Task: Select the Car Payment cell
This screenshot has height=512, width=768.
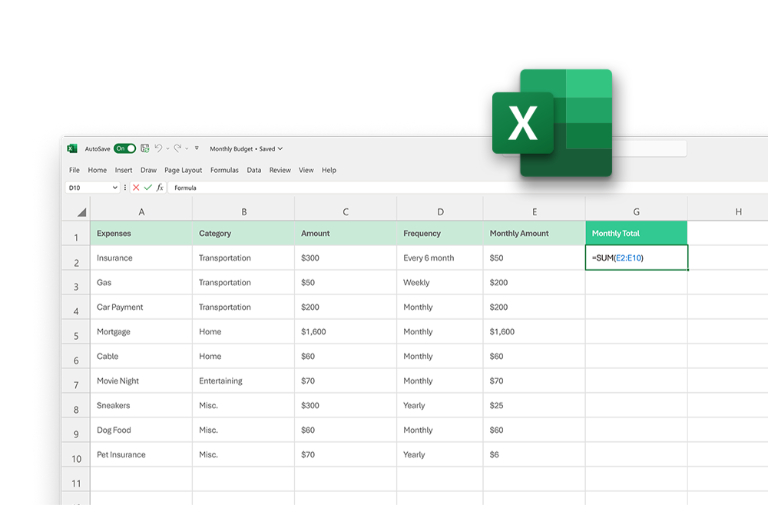Action: click(142, 307)
